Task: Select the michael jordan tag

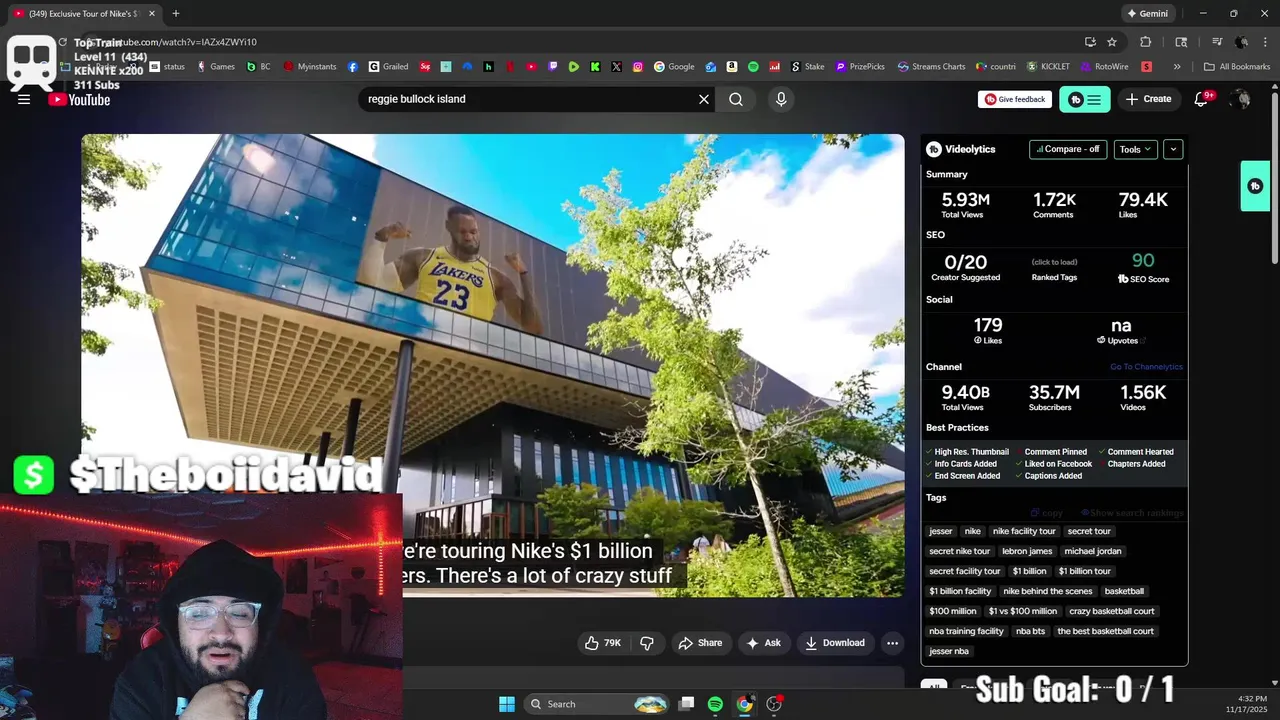Action: pyautogui.click(x=1093, y=551)
